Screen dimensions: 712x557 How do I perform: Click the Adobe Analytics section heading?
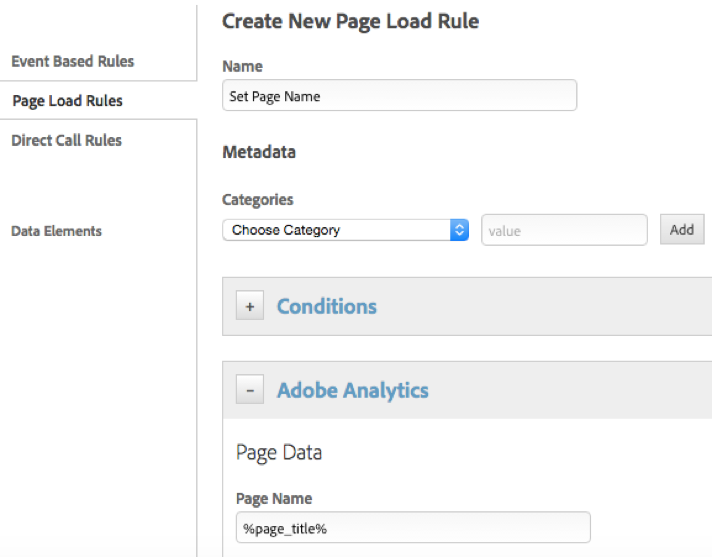[352, 390]
